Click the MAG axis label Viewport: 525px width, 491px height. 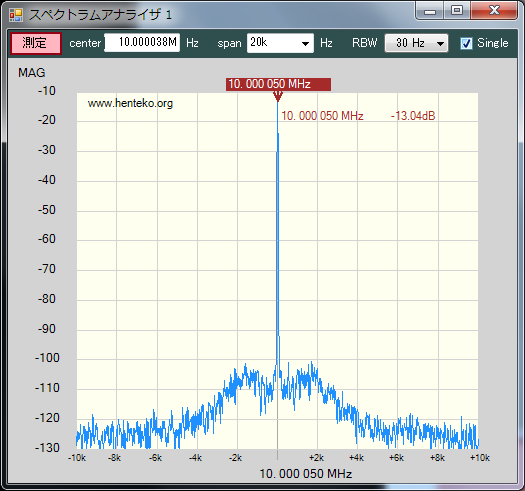[x=31, y=73]
